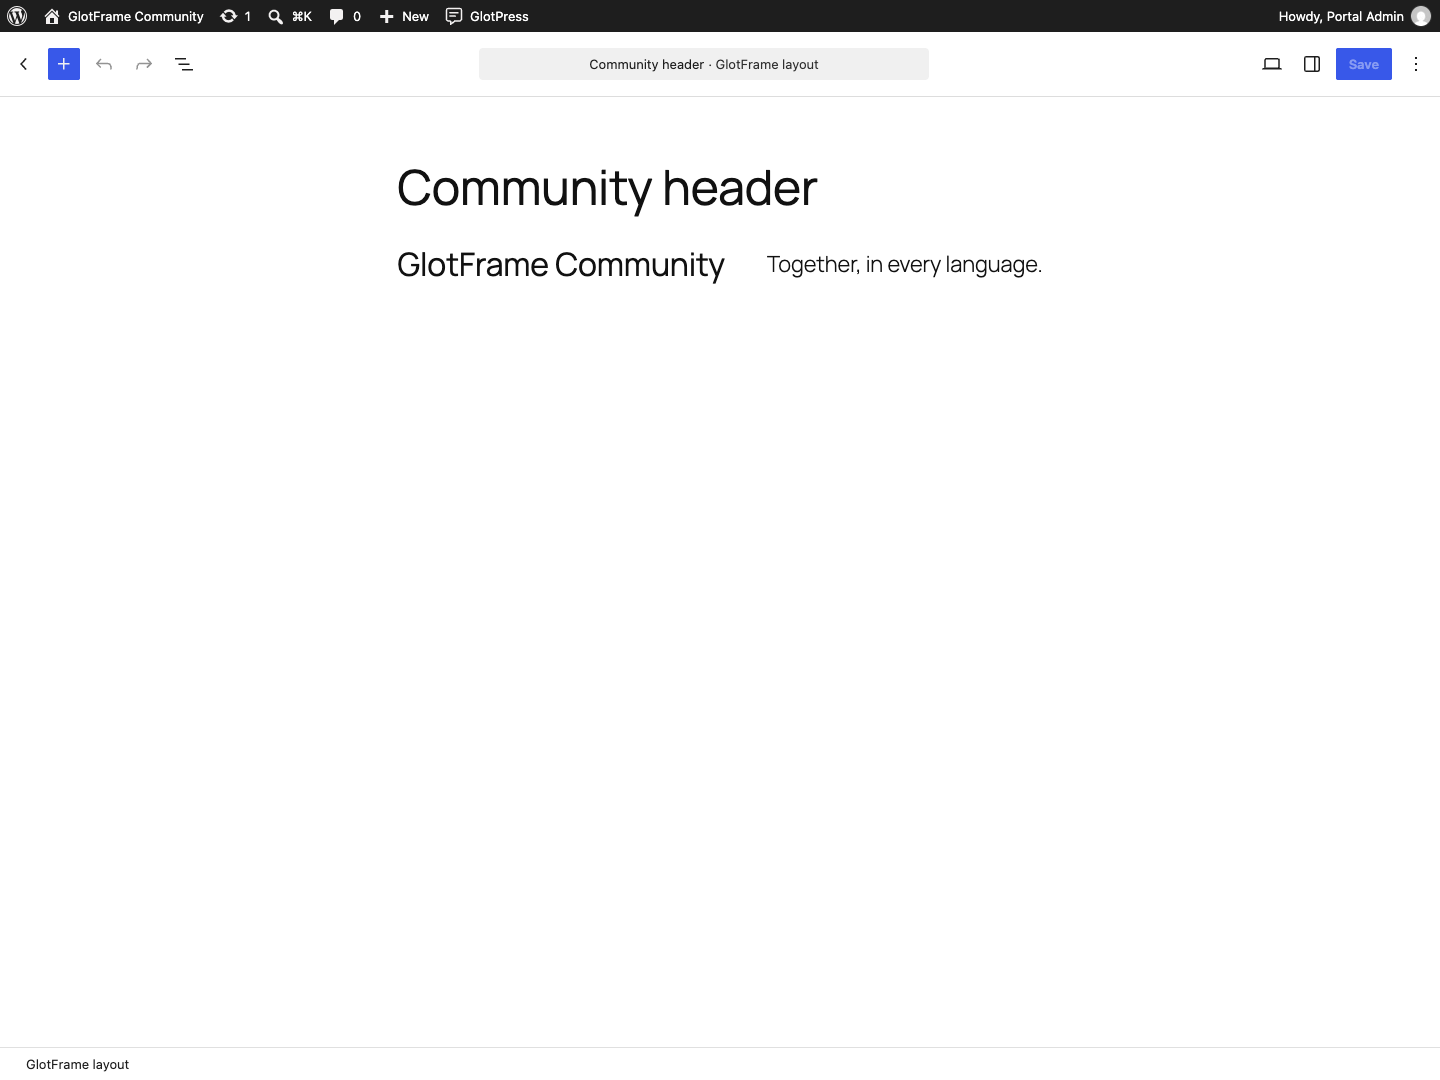Open the Community header command center bar
The image size is (1440, 1080).
704,64
